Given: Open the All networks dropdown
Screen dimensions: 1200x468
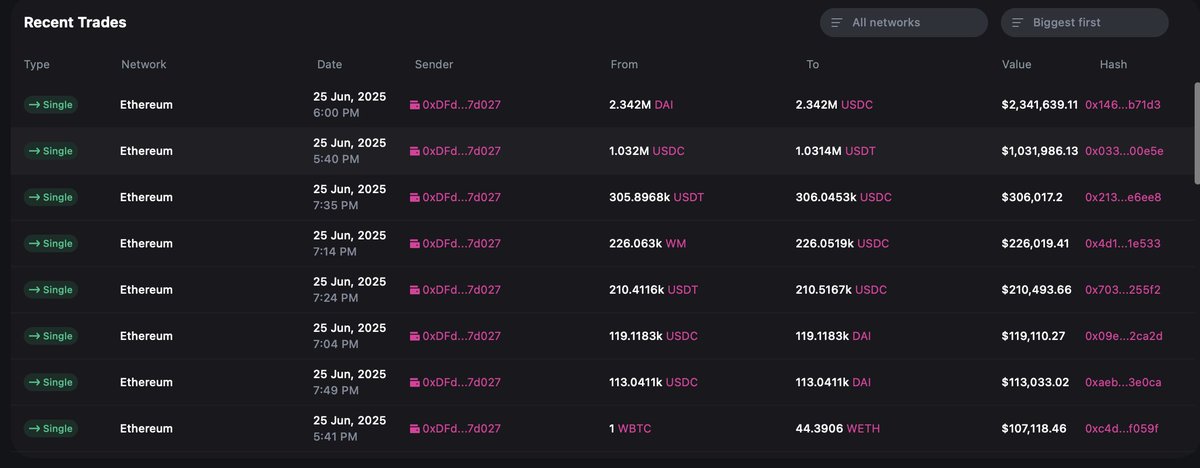Looking at the screenshot, I should point(904,22).
